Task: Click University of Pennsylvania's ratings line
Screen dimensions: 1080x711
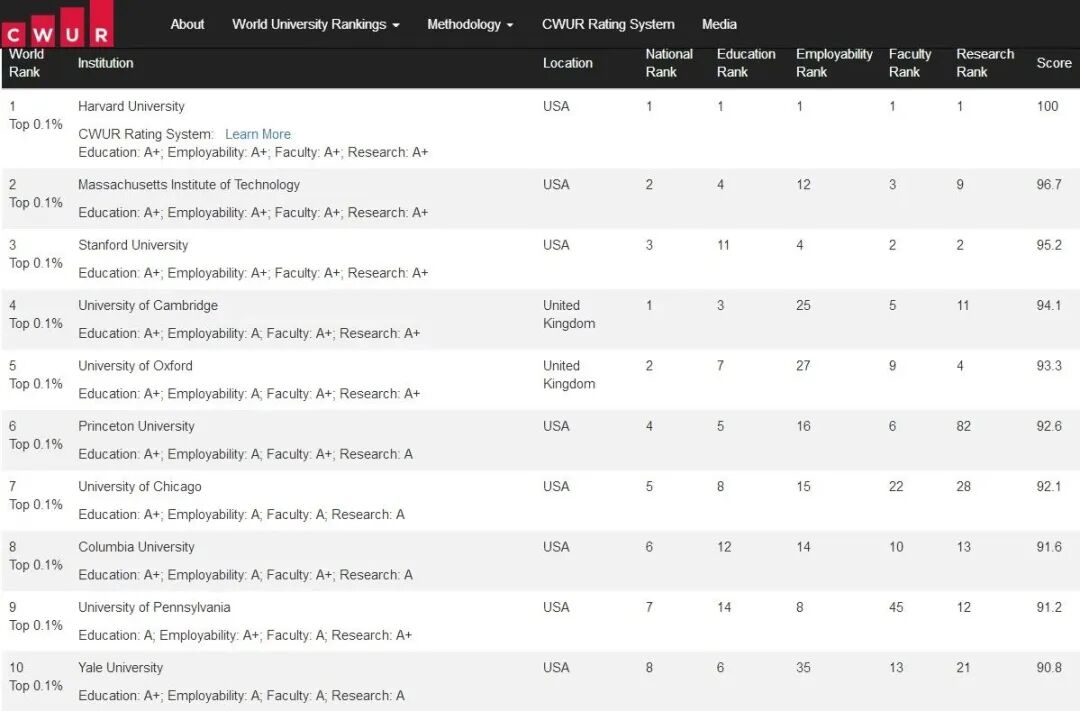Action: click(245, 635)
